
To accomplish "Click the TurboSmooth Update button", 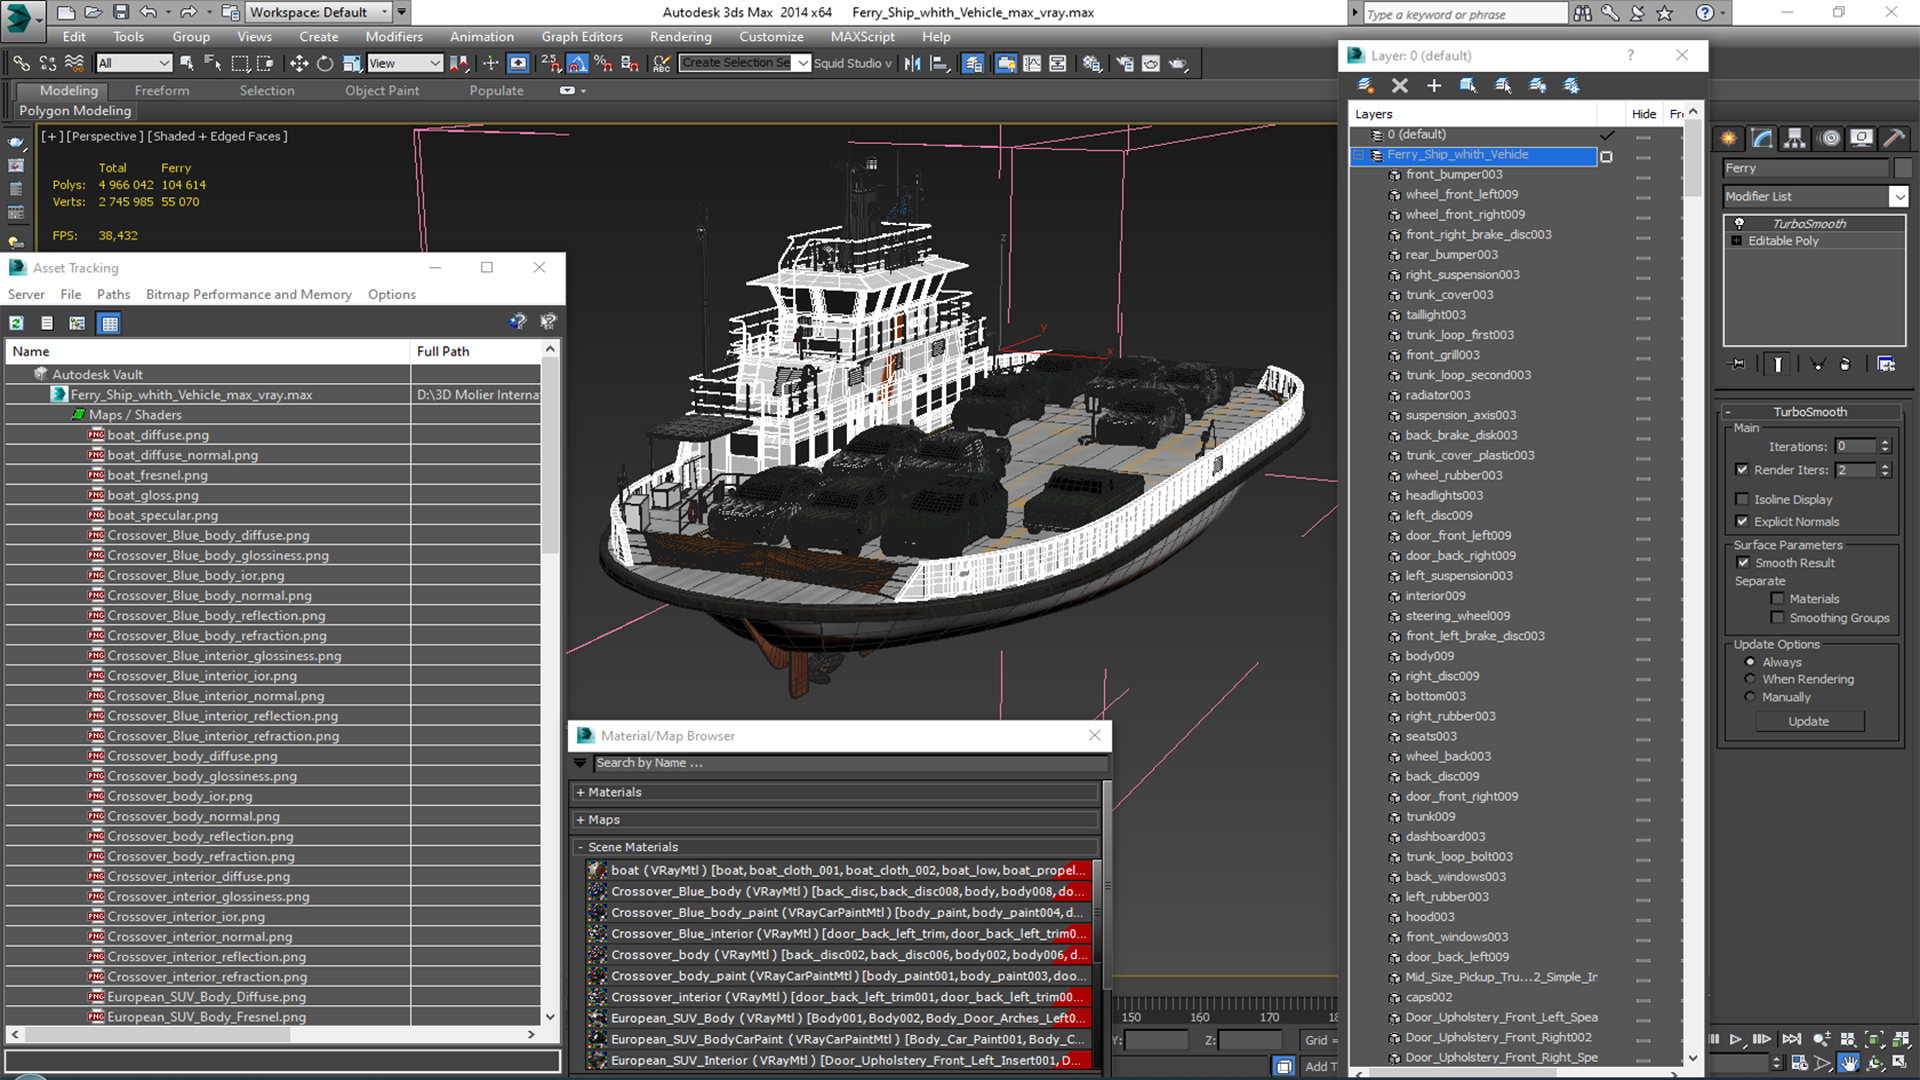I will [x=1808, y=721].
